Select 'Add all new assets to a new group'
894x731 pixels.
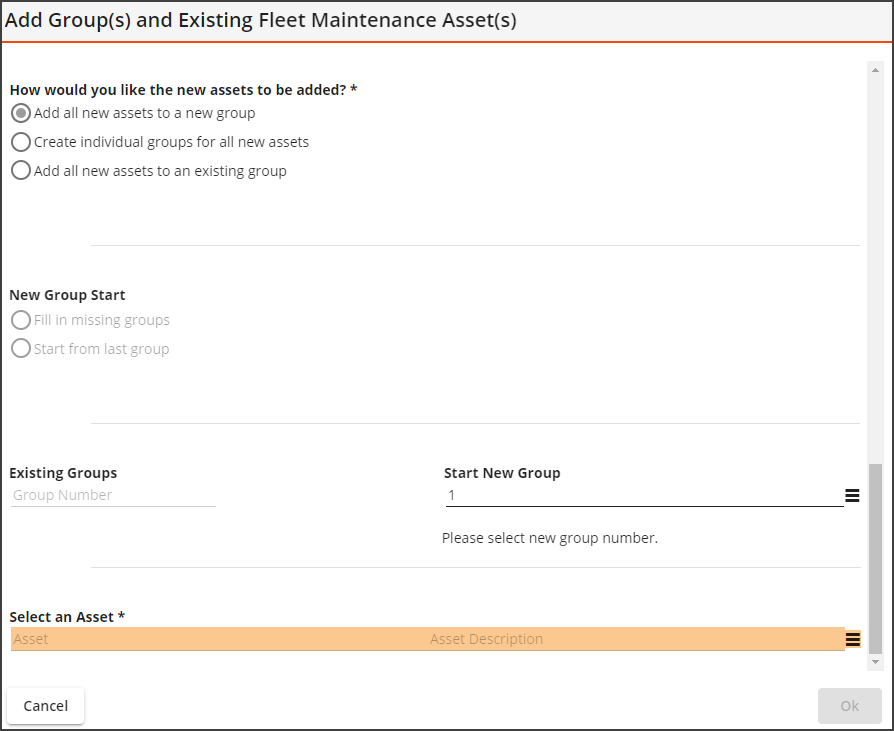click(x=21, y=113)
